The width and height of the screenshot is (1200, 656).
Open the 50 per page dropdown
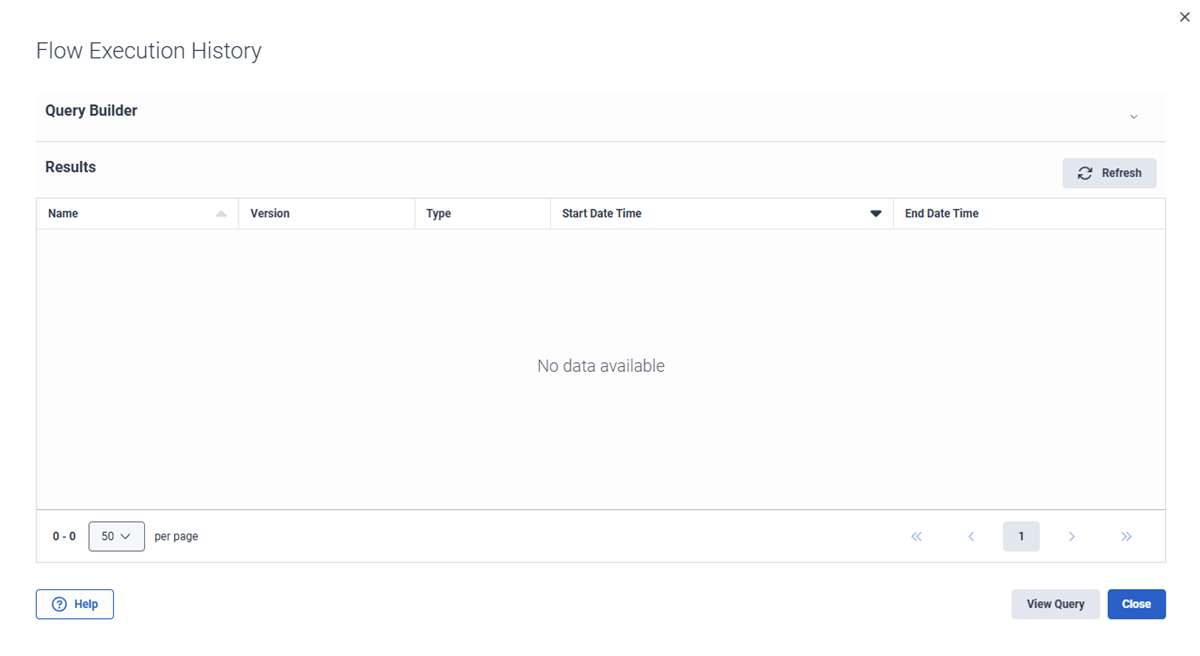coord(116,537)
